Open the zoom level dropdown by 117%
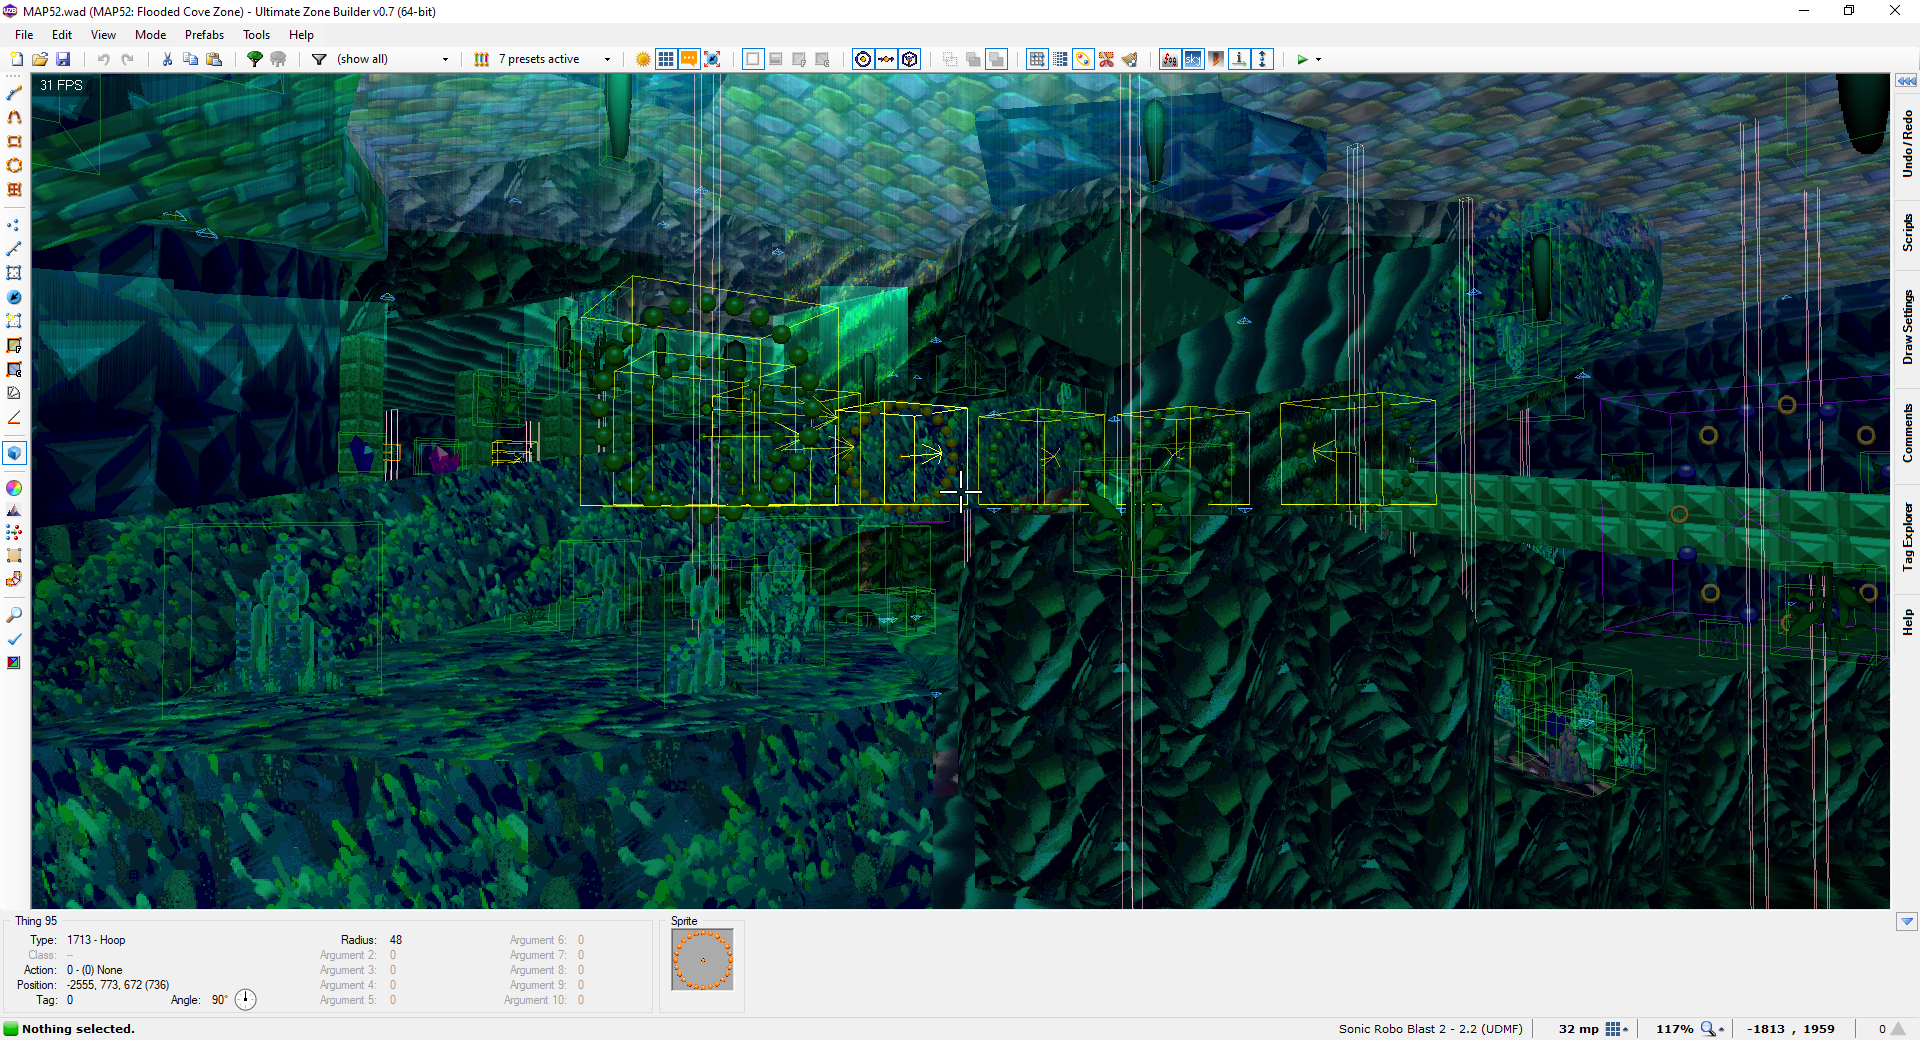The width and height of the screenshot is (1920, 1040). (1713, 1029)
